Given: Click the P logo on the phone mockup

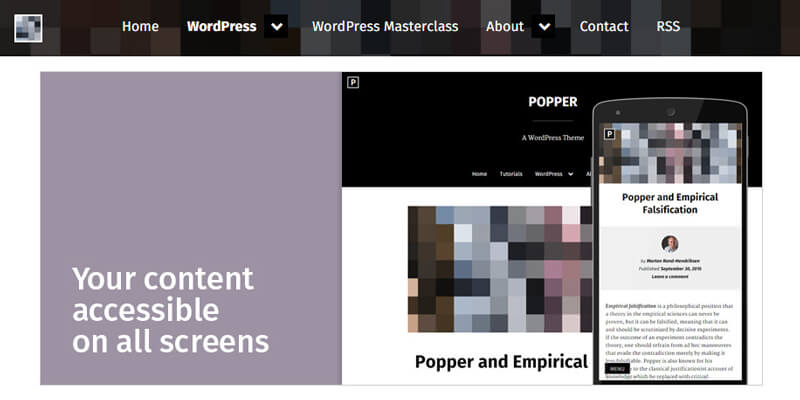Looking at the screenshot, I should (x=610, y=134).
